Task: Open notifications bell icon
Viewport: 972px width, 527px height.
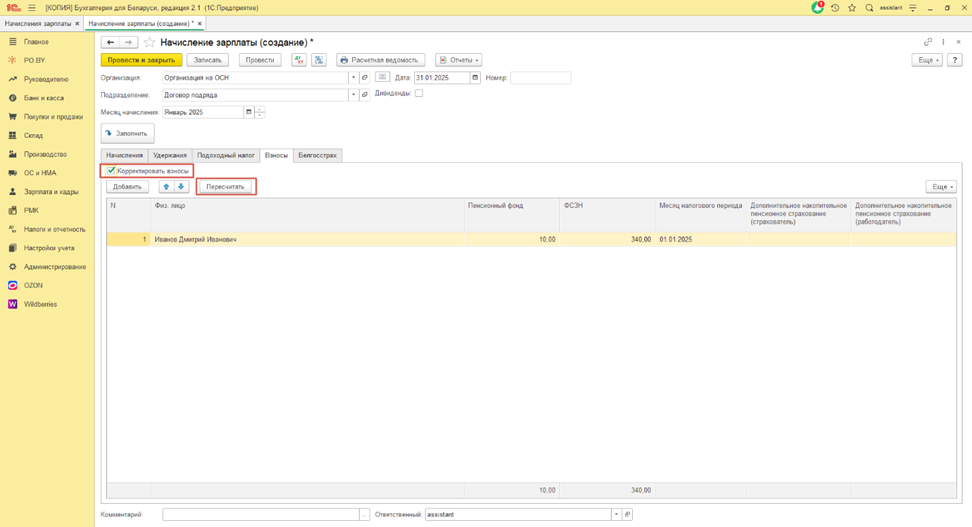Action: pyautogui.click(x=818, y=8)
